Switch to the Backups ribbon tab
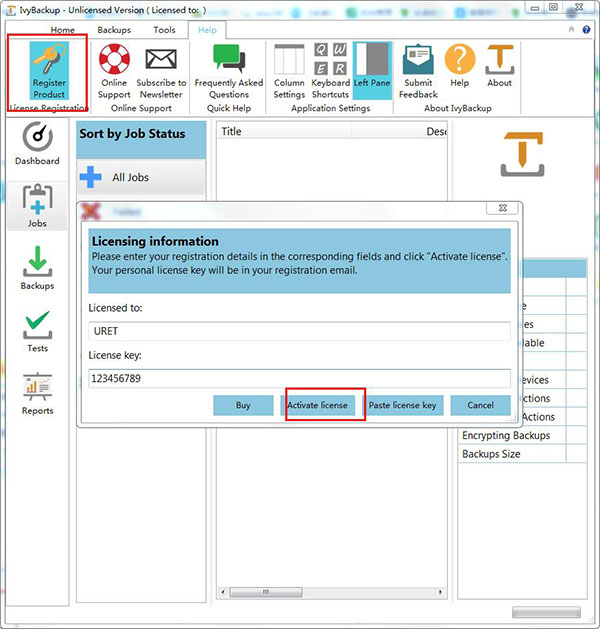The height and width of the screenshot is (629, 600). [114, 30]
